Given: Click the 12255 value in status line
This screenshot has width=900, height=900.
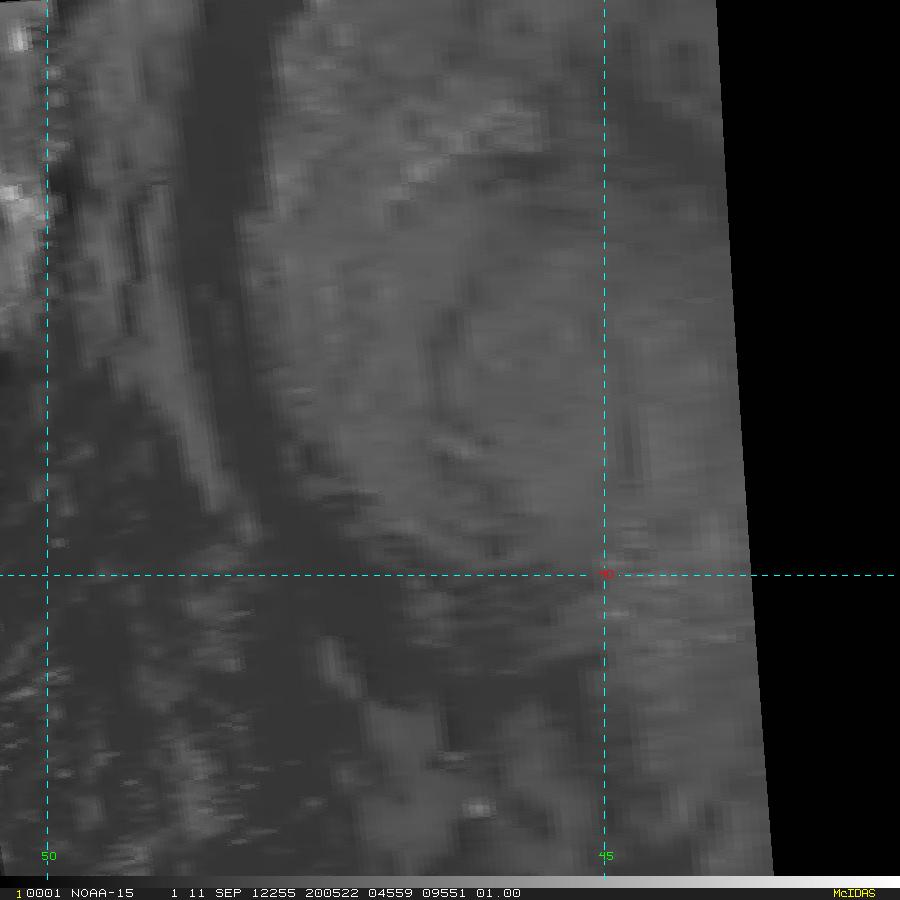Looking at the screenshot, I should coord(254,893).
